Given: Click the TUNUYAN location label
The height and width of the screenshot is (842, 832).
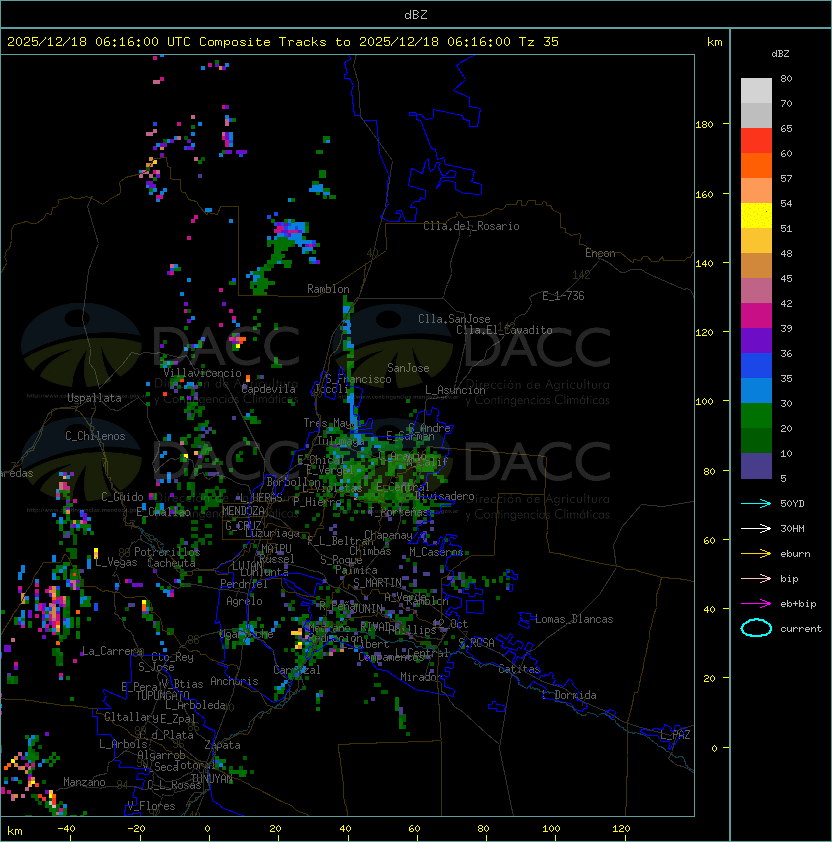Looking at the screenshot, I should pyautogui.click(x=212, y=779).
